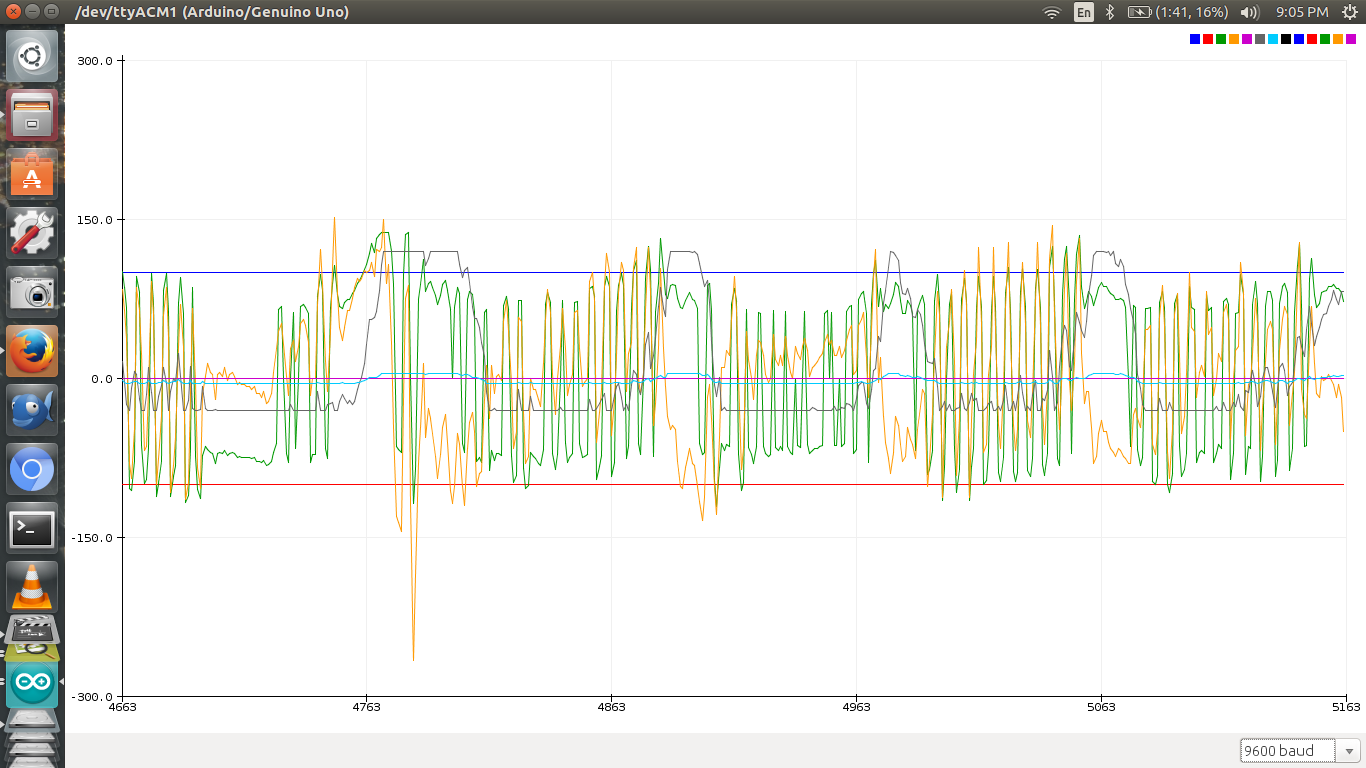This screenshot has height=768, width=1366.
Task: Click the 4663 x-axis label
Action: [122, 707]
